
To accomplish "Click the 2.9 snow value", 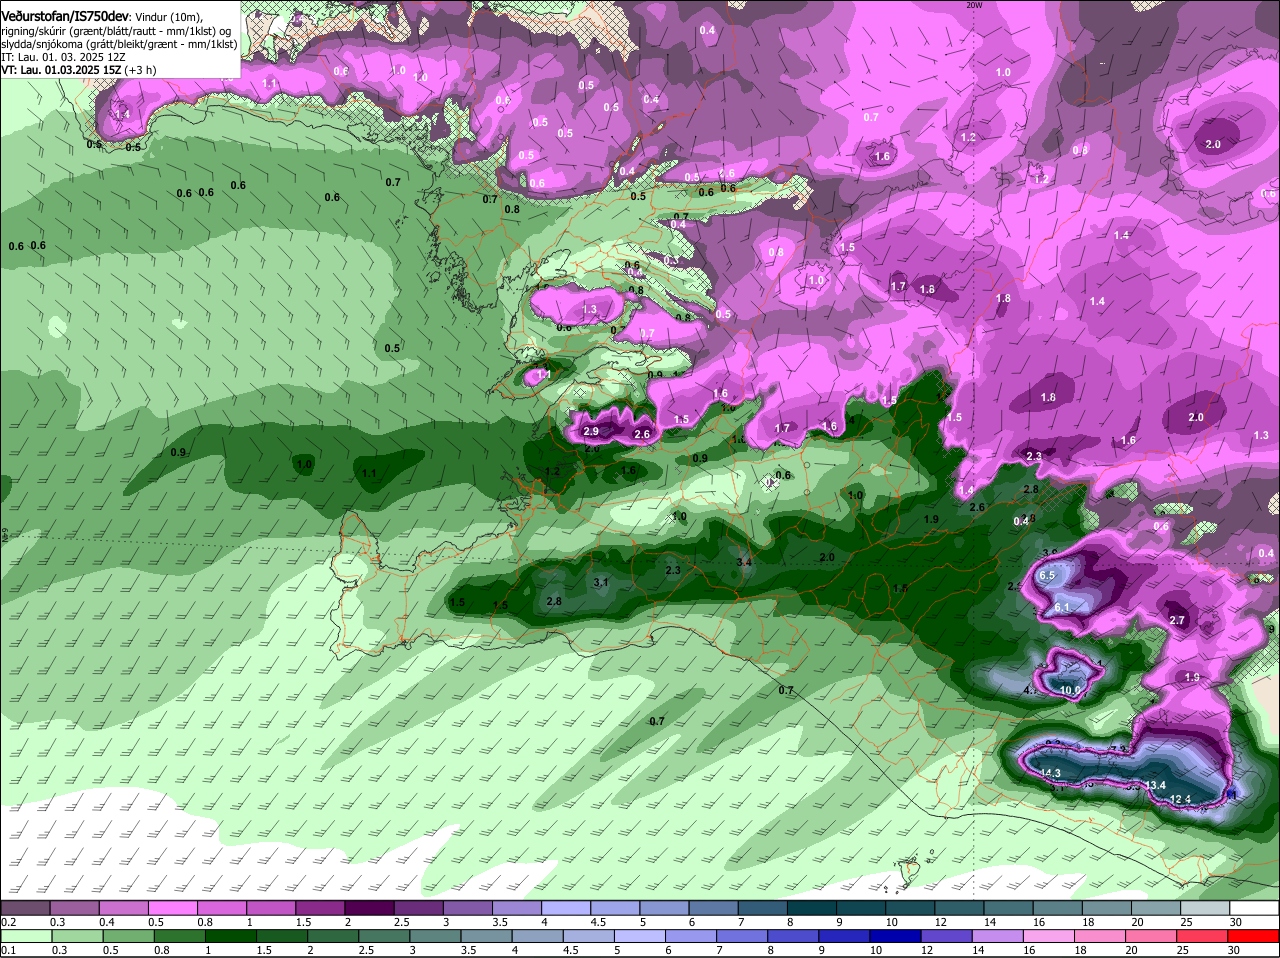I will point(590,432).
